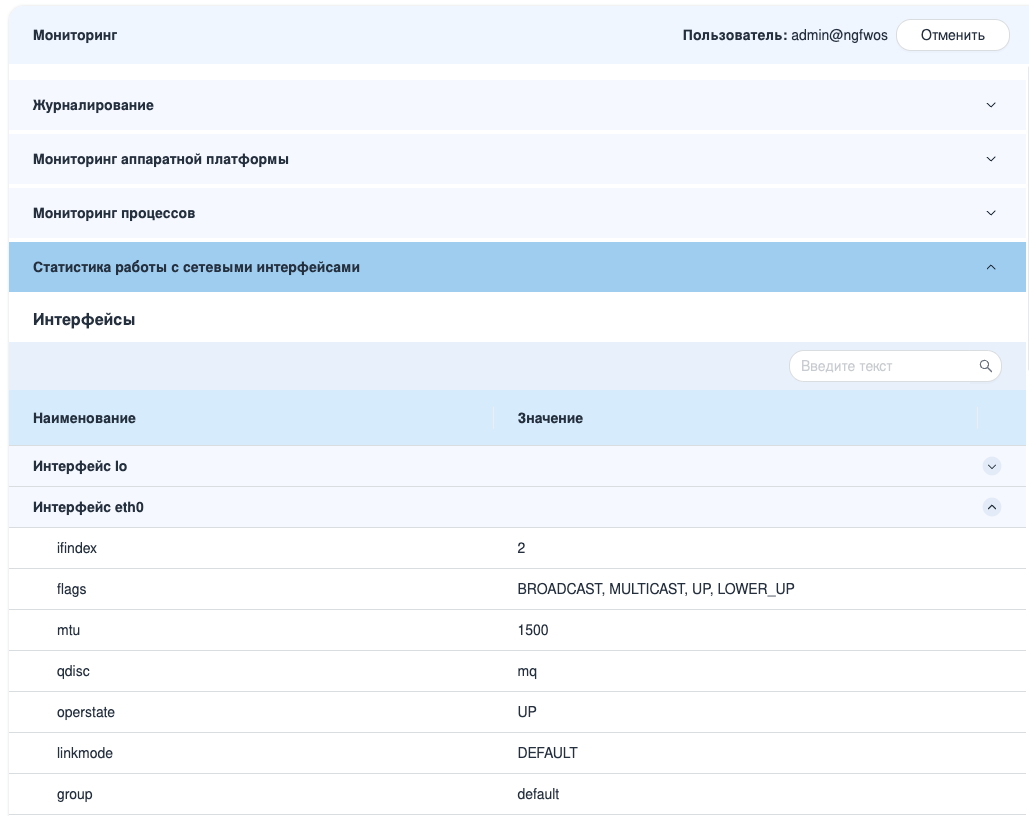Focus the Введите текст search field
The image size is (1029, 816).
[x=895, y=366]
